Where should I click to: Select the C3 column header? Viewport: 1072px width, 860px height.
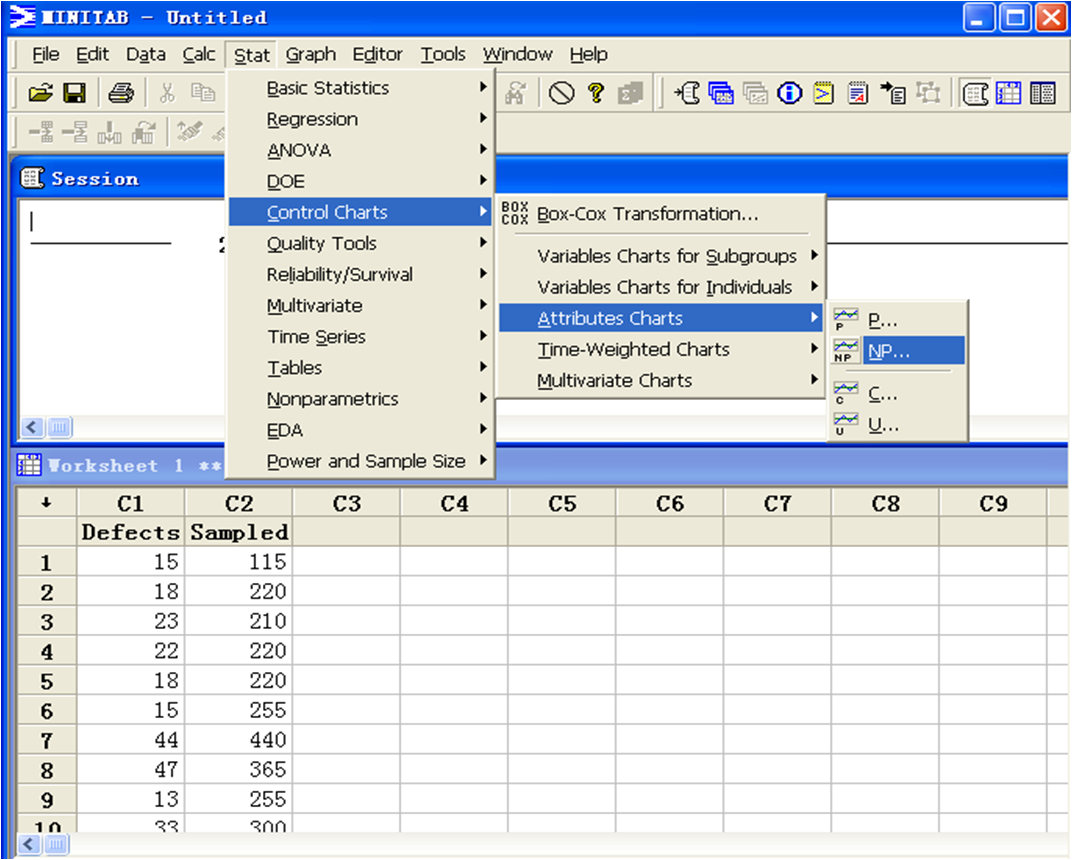coord(346,504)
